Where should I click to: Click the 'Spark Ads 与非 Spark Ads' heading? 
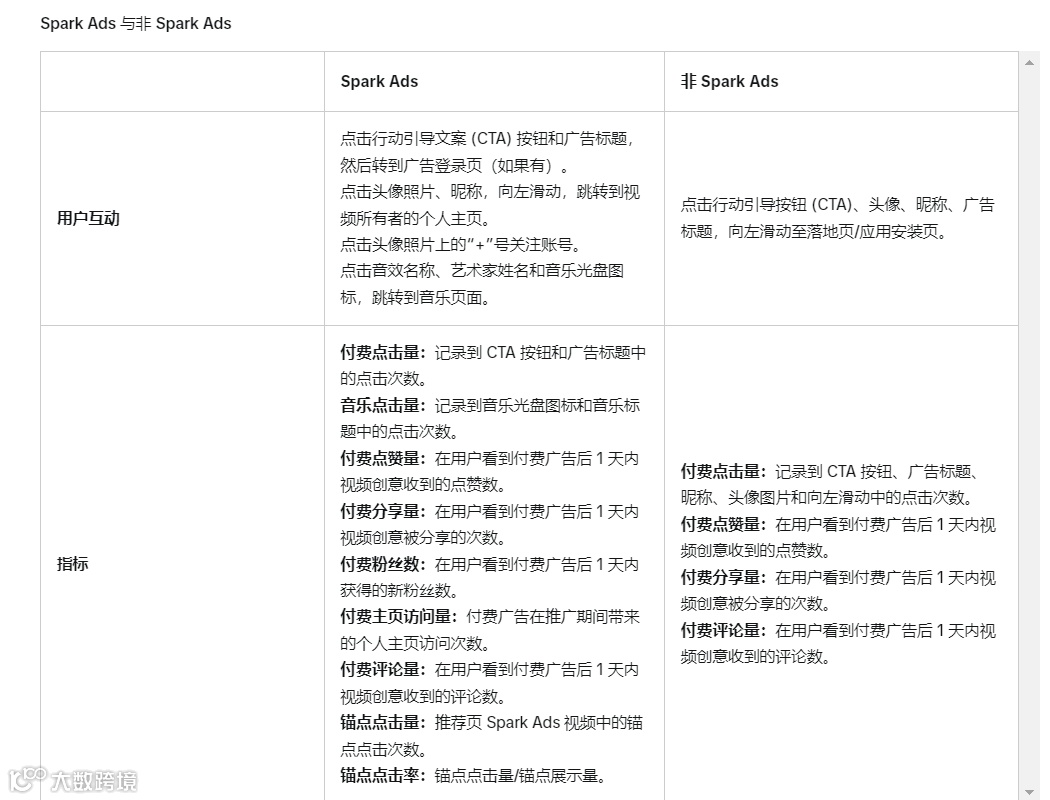136,23
